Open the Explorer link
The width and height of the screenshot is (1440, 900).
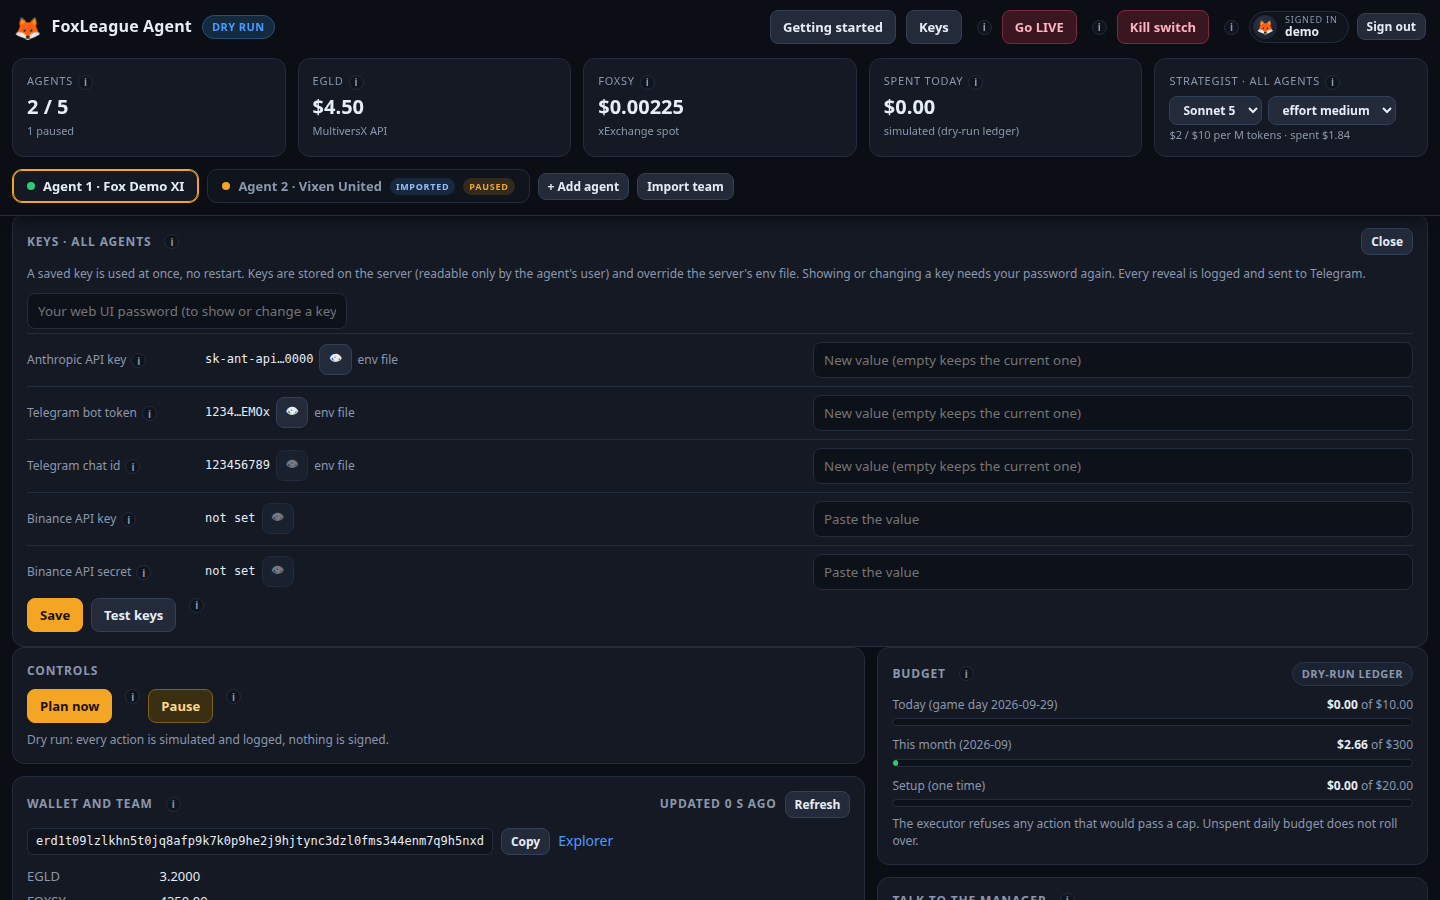[x=585, y=841]
